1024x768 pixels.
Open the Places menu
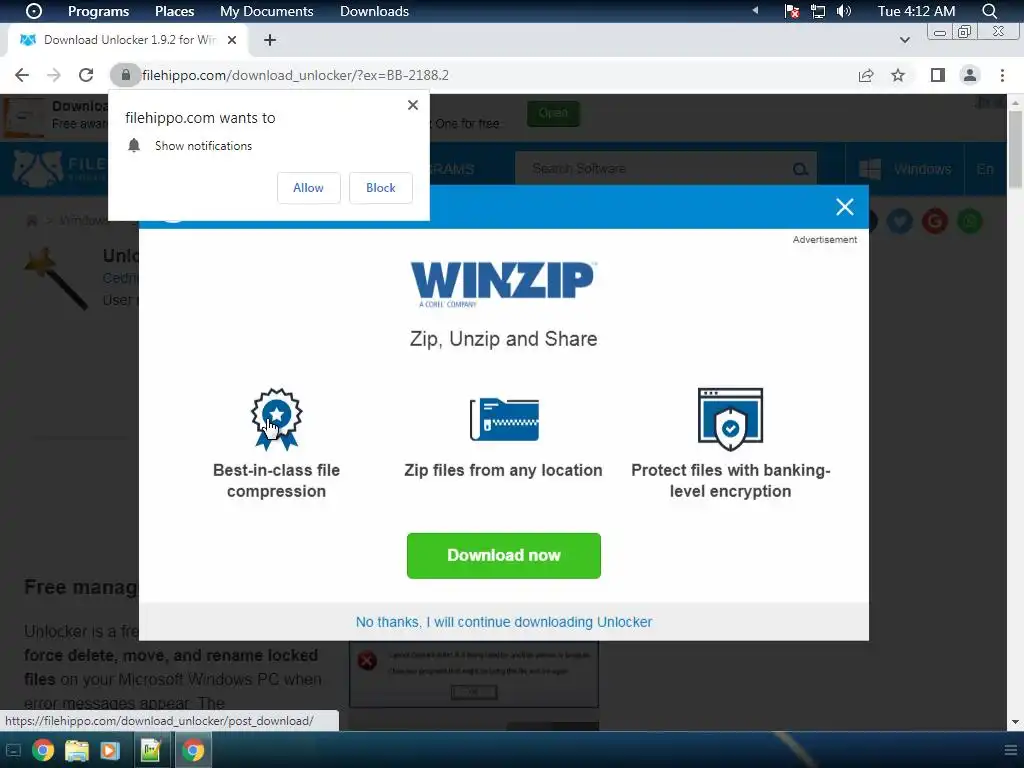click(174, 11)
